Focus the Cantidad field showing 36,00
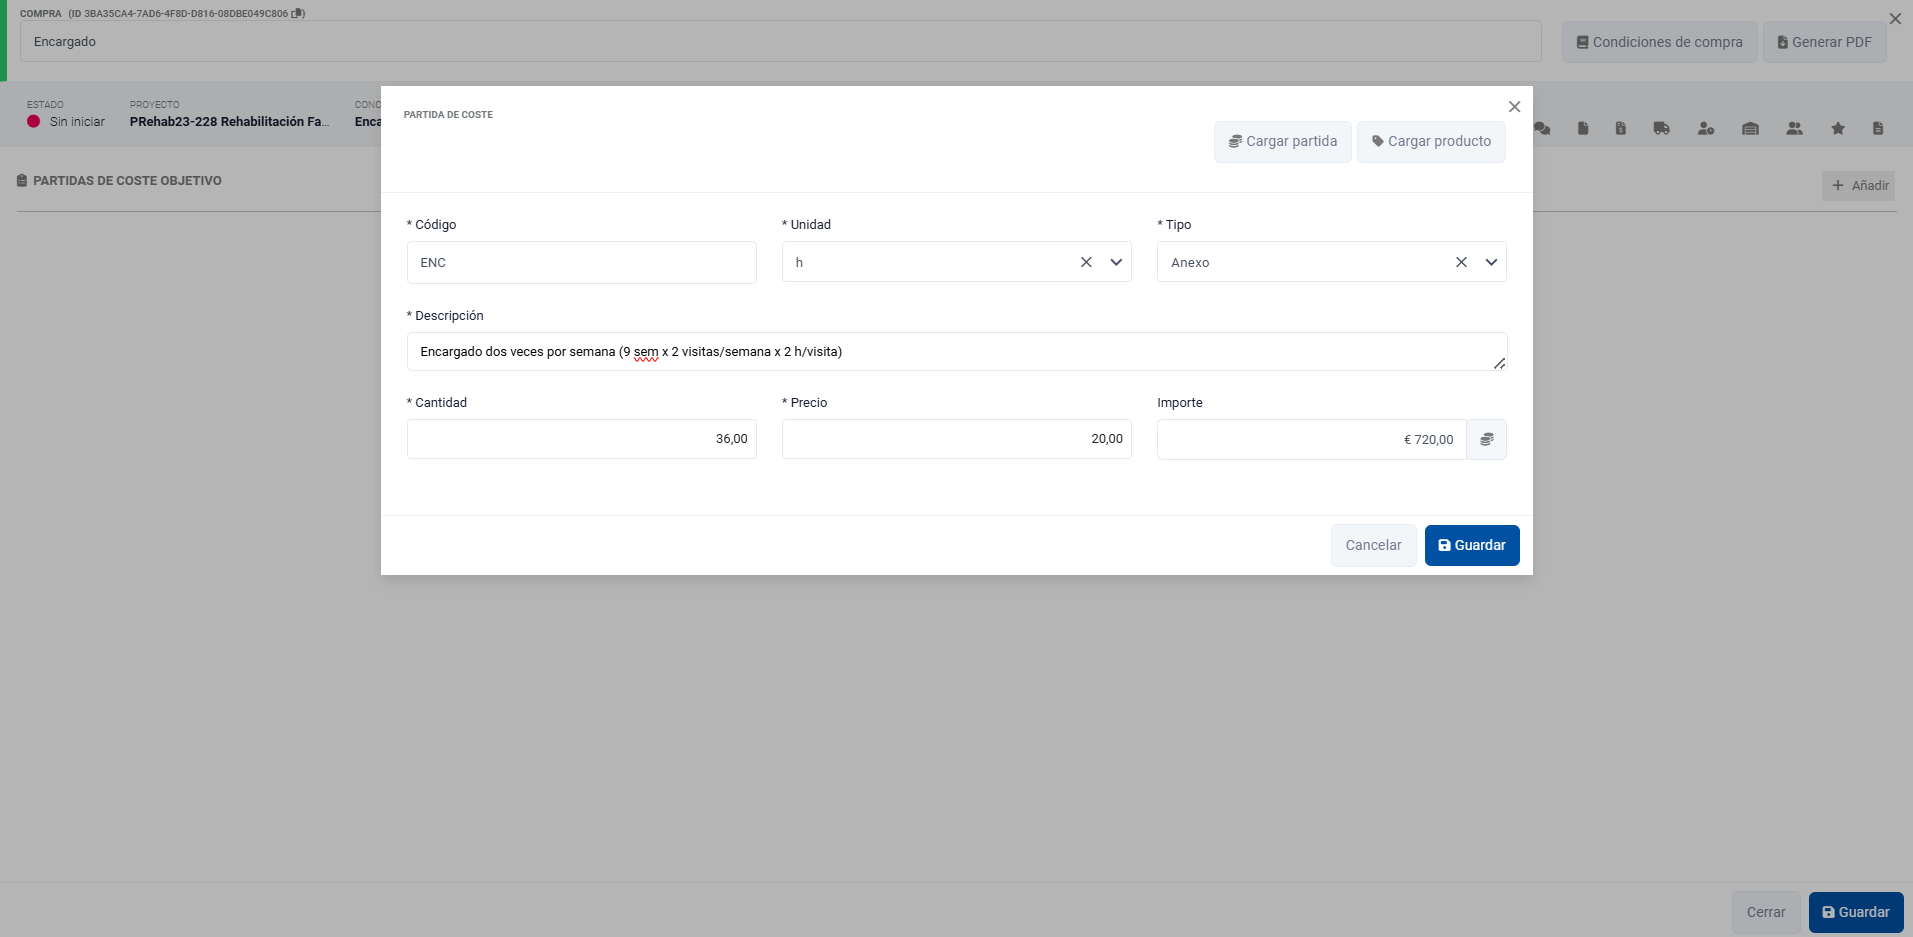Image resolution: width=1913 pixels, height=937 pixels. 581,439
